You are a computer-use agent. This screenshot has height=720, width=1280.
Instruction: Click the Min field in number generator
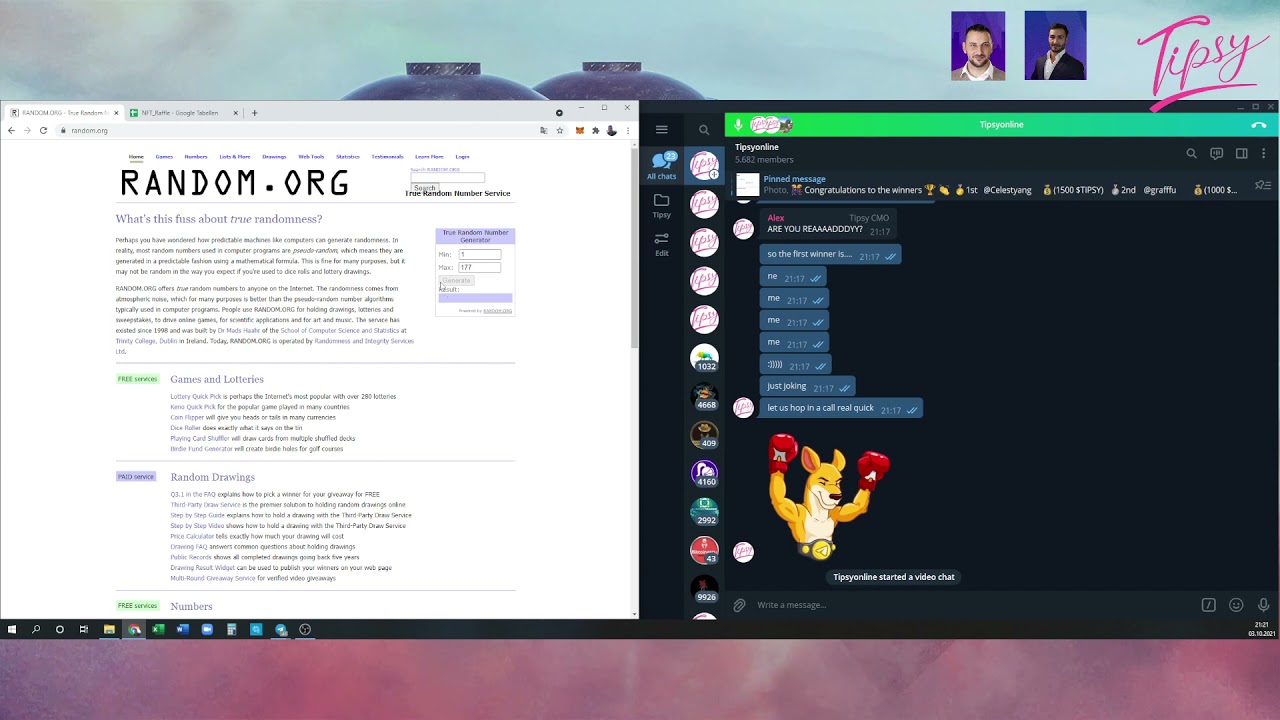480,255
